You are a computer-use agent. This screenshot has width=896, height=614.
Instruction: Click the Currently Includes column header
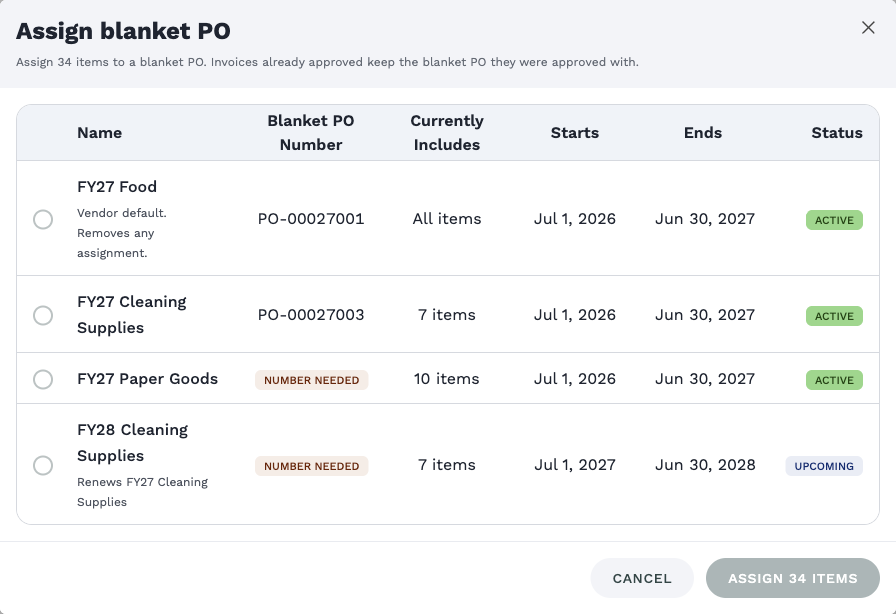(x=447, y=133)
